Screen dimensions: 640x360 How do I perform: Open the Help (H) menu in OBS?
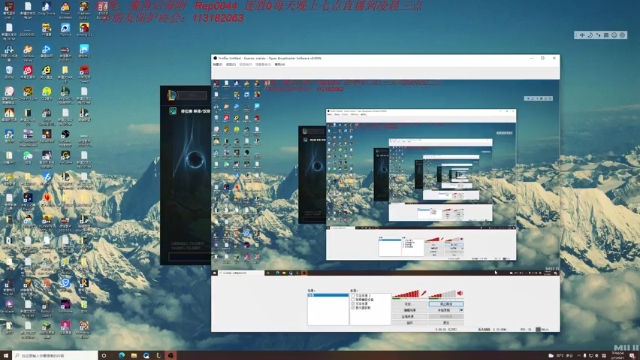280,64
